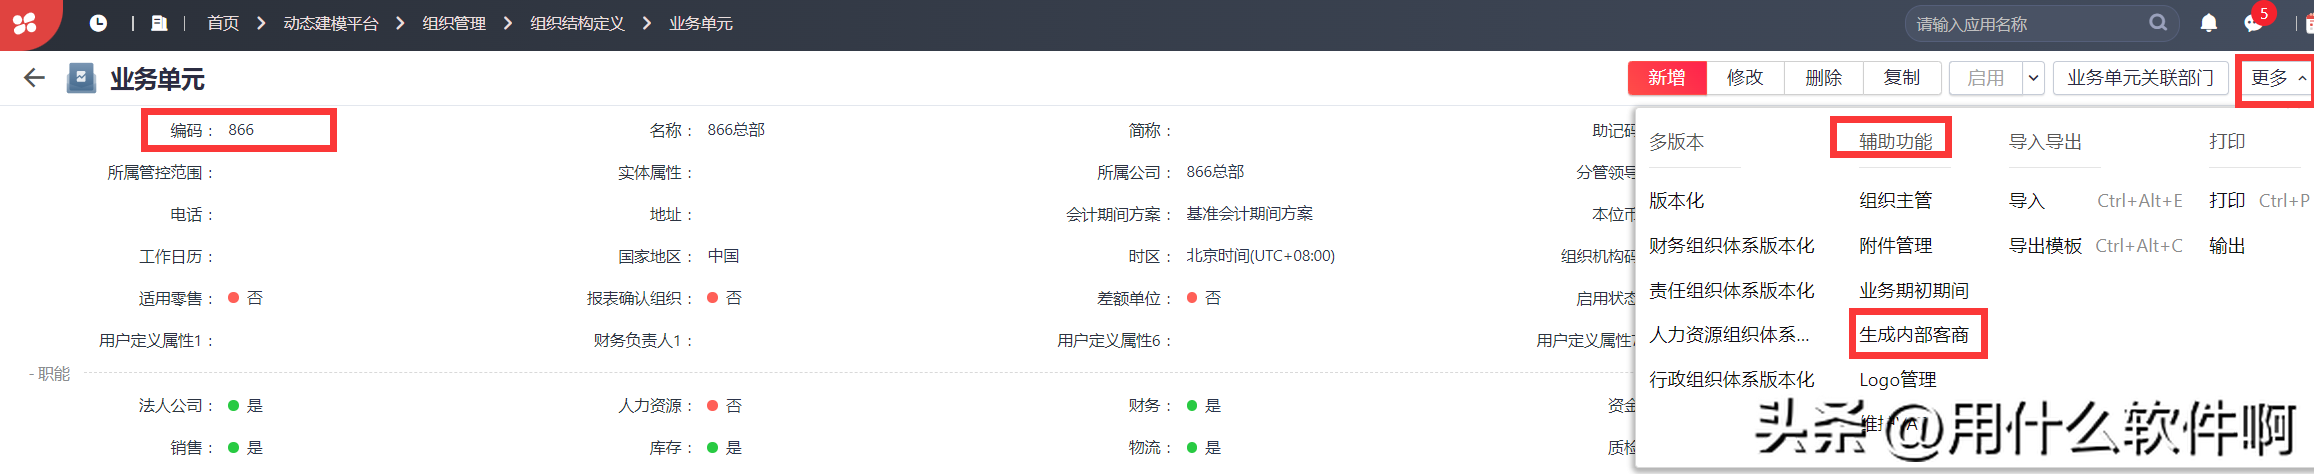Click the 新增 button
The width and height of the screenshot is (2314, 474).
pyautogui.click(x=1666, y=78)
